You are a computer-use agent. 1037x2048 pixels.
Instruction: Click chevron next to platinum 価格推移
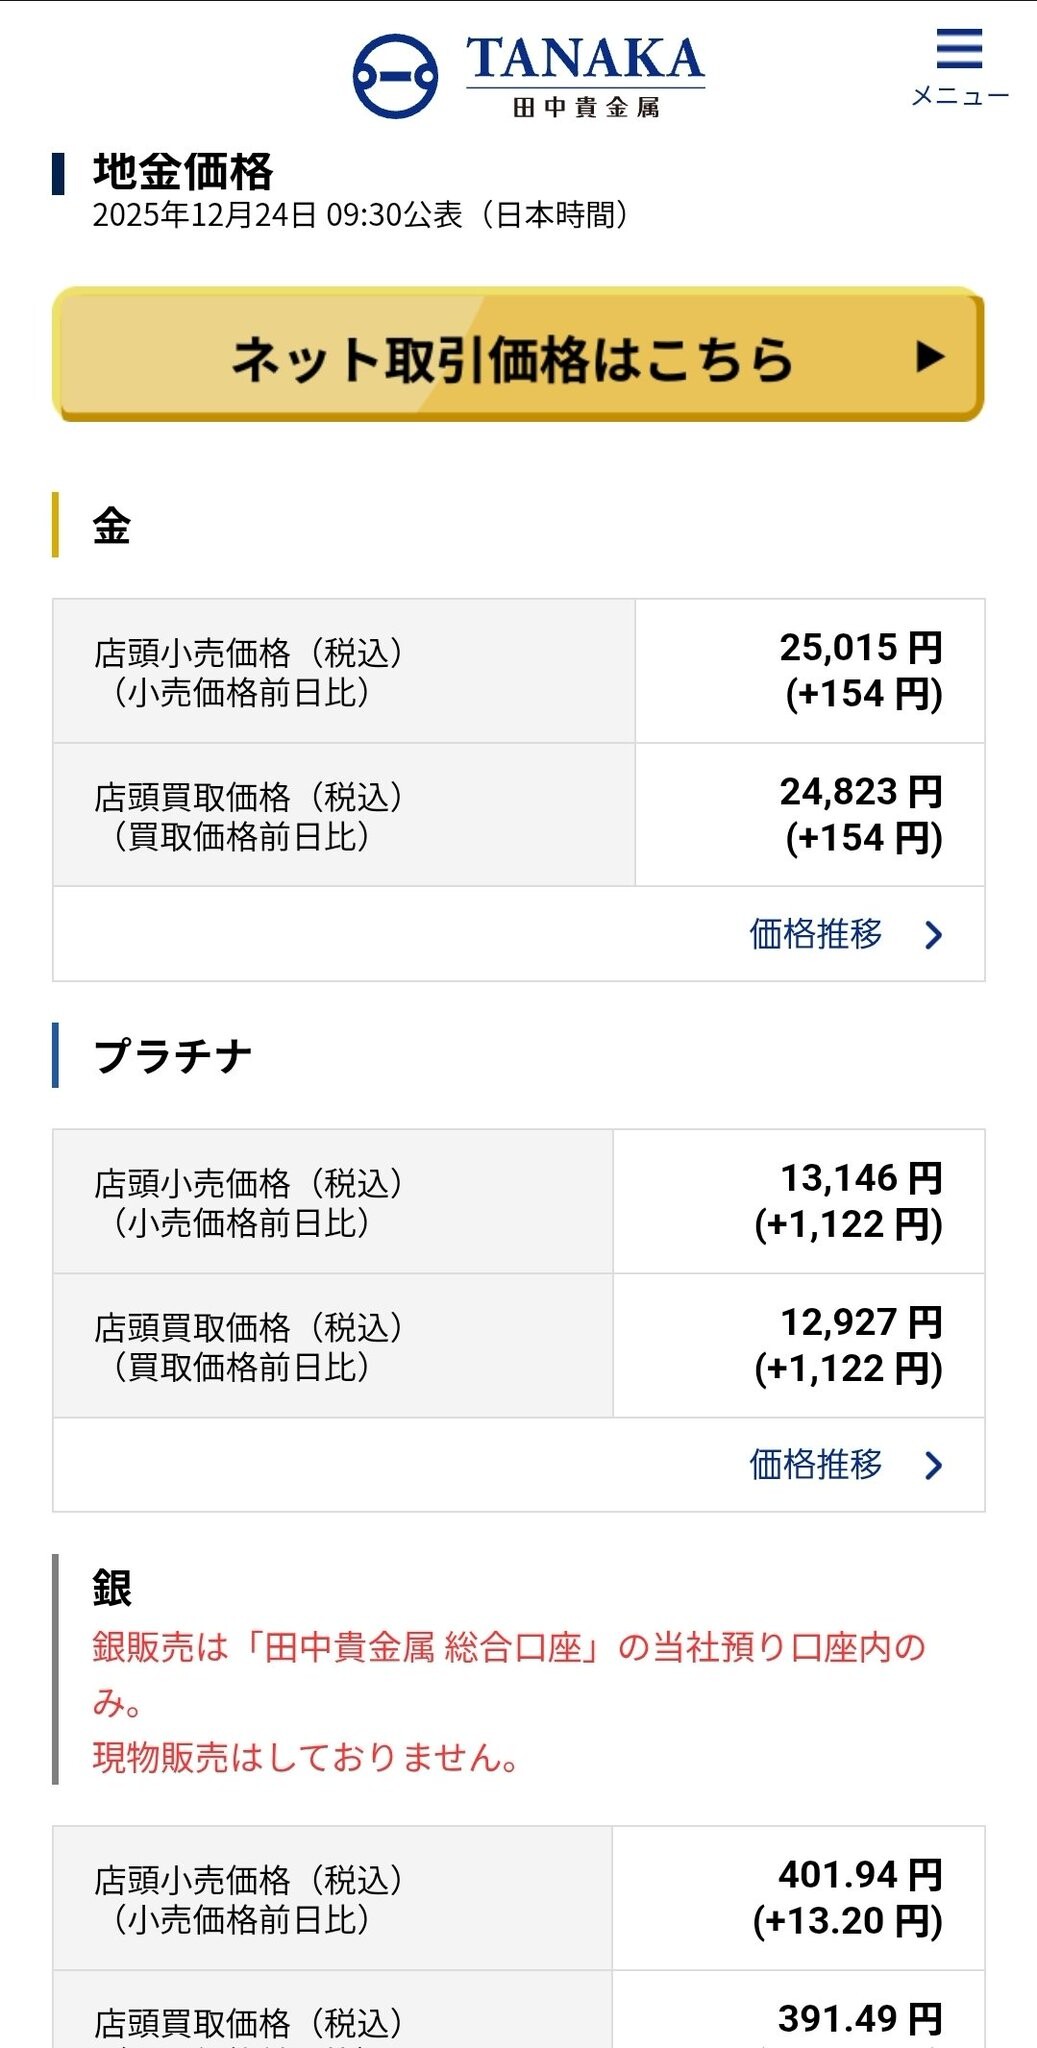[x=934, y=1465]
